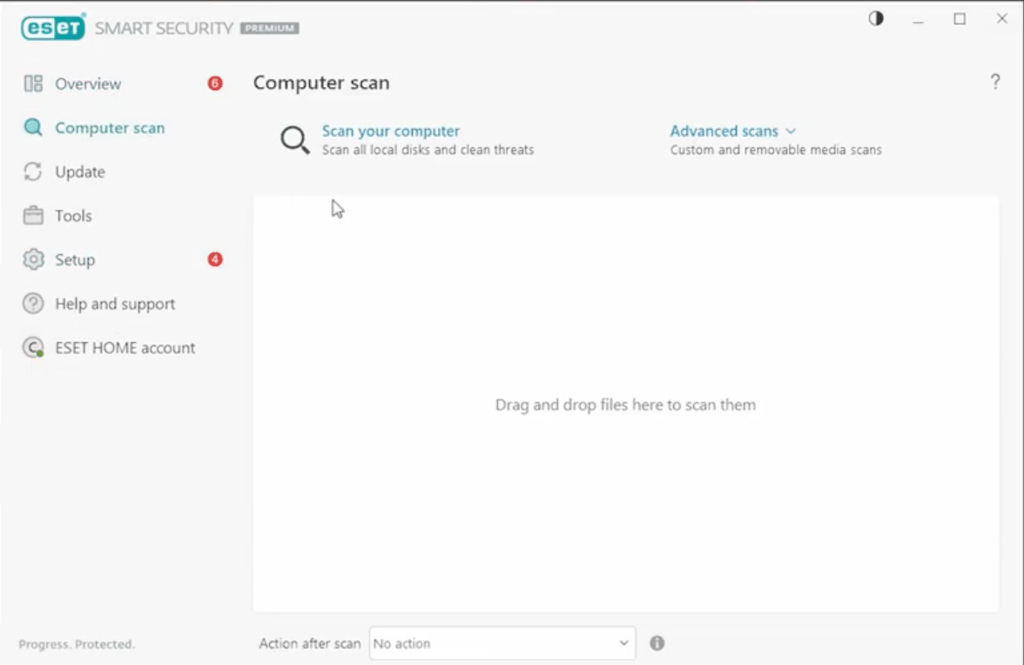Open the Overview section
Screen dimensions: 1024x665
point(88,84)
